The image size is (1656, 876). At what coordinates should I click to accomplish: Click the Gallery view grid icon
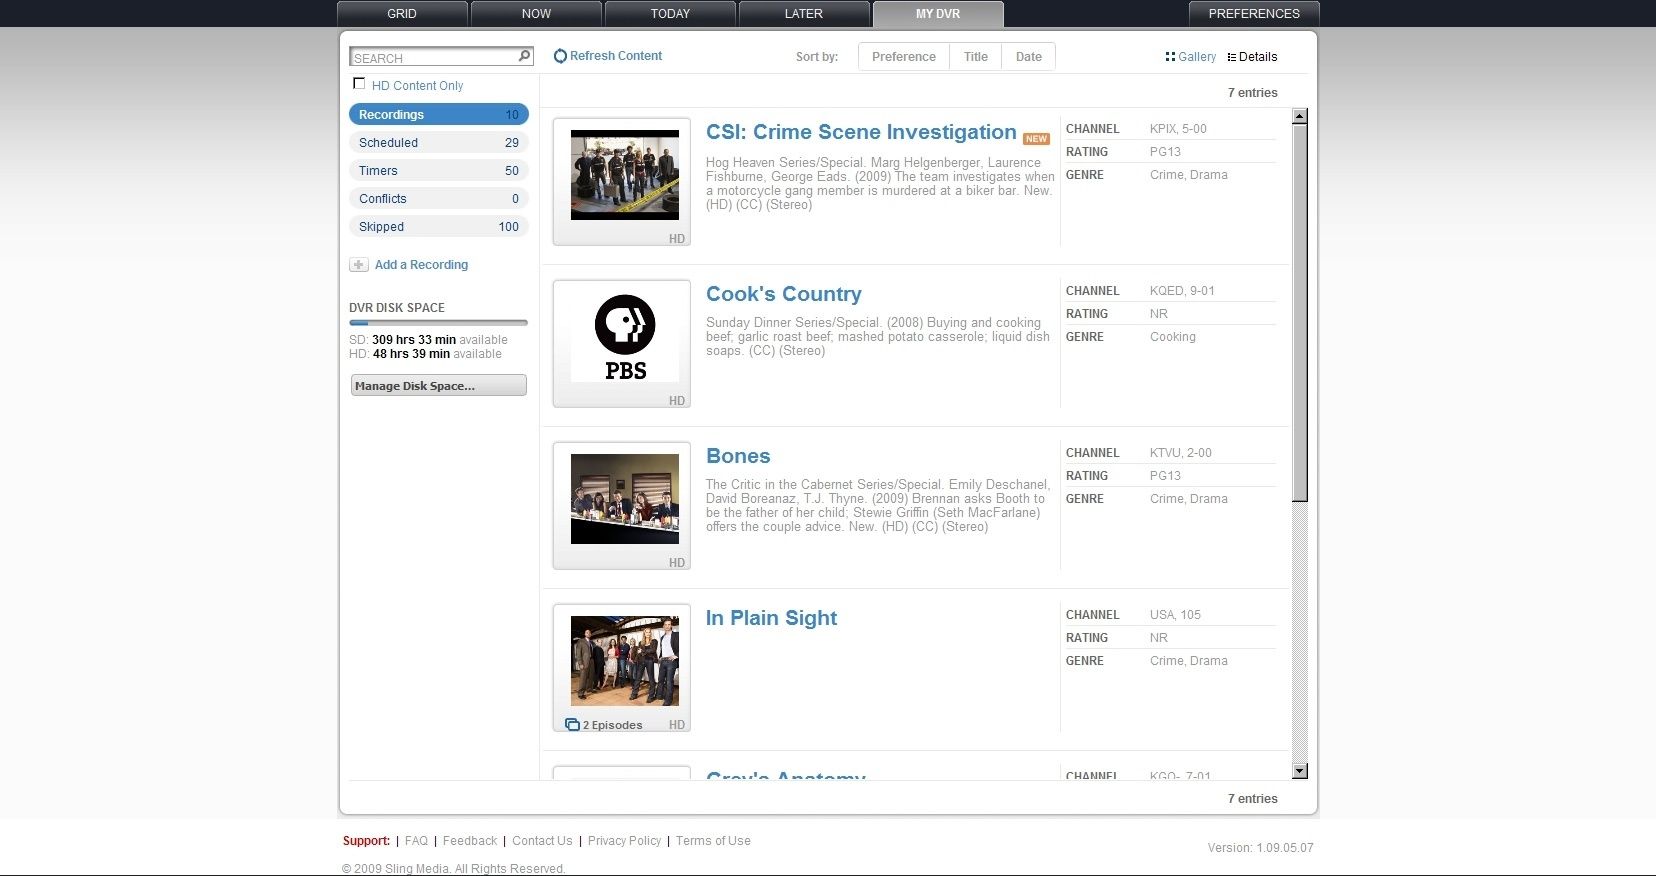(1170, 57)
